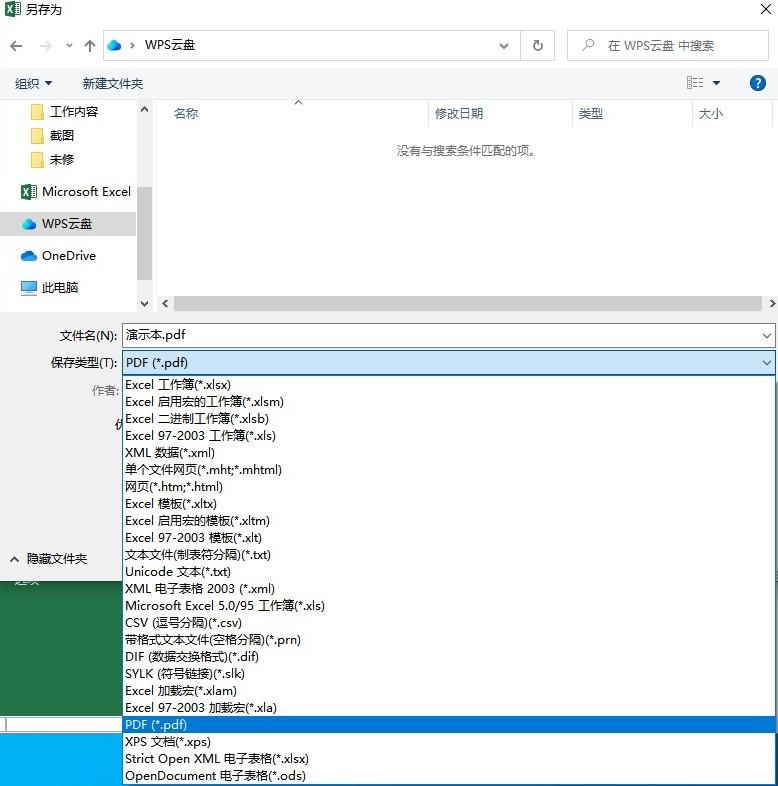Viewport: 778px width, 786px height.
Task: Go back with the left arrow
Action: click(x=16, y=46)
